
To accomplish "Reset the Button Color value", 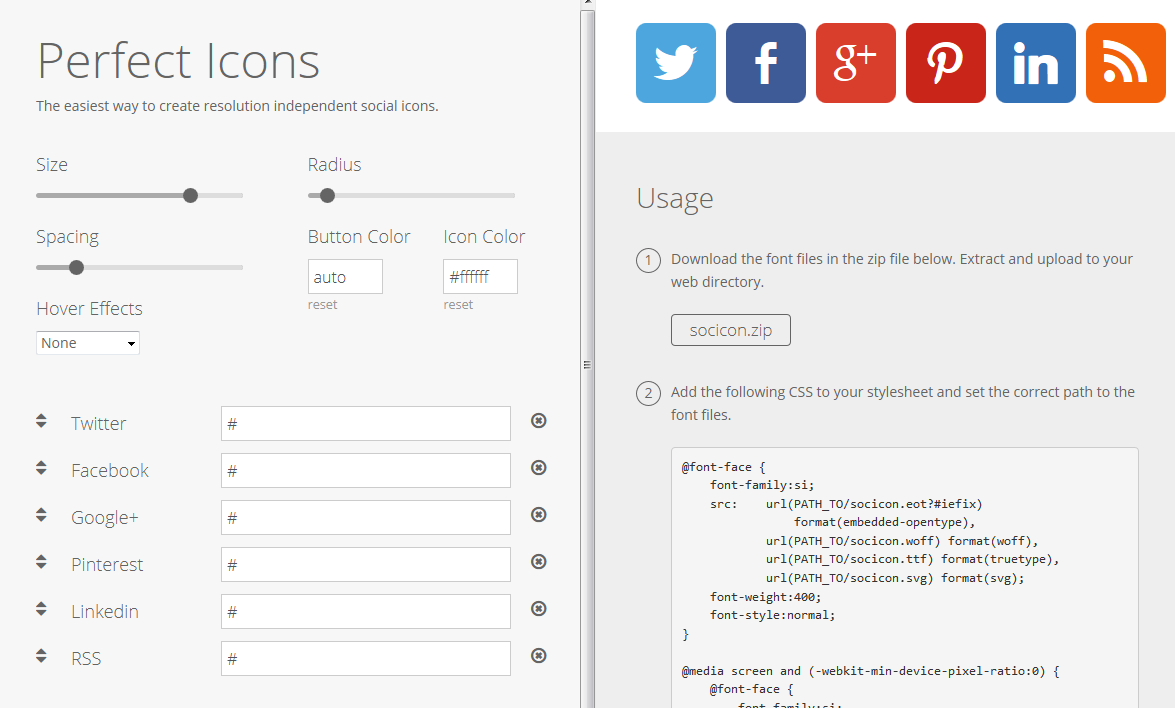I will (322, 304).
